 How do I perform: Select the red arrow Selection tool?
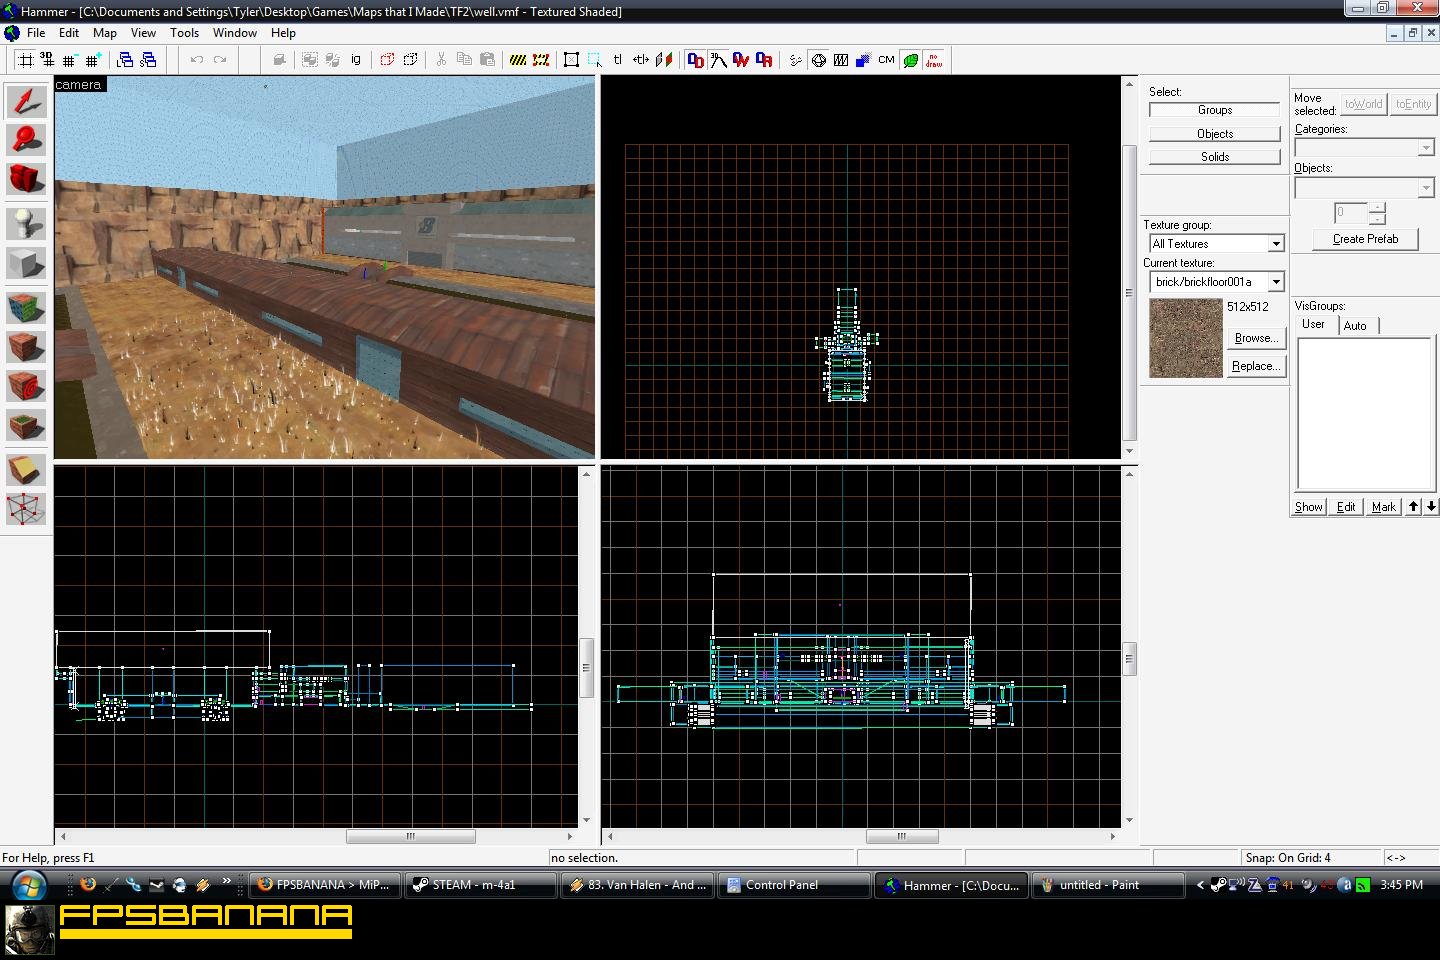point(26,101)
